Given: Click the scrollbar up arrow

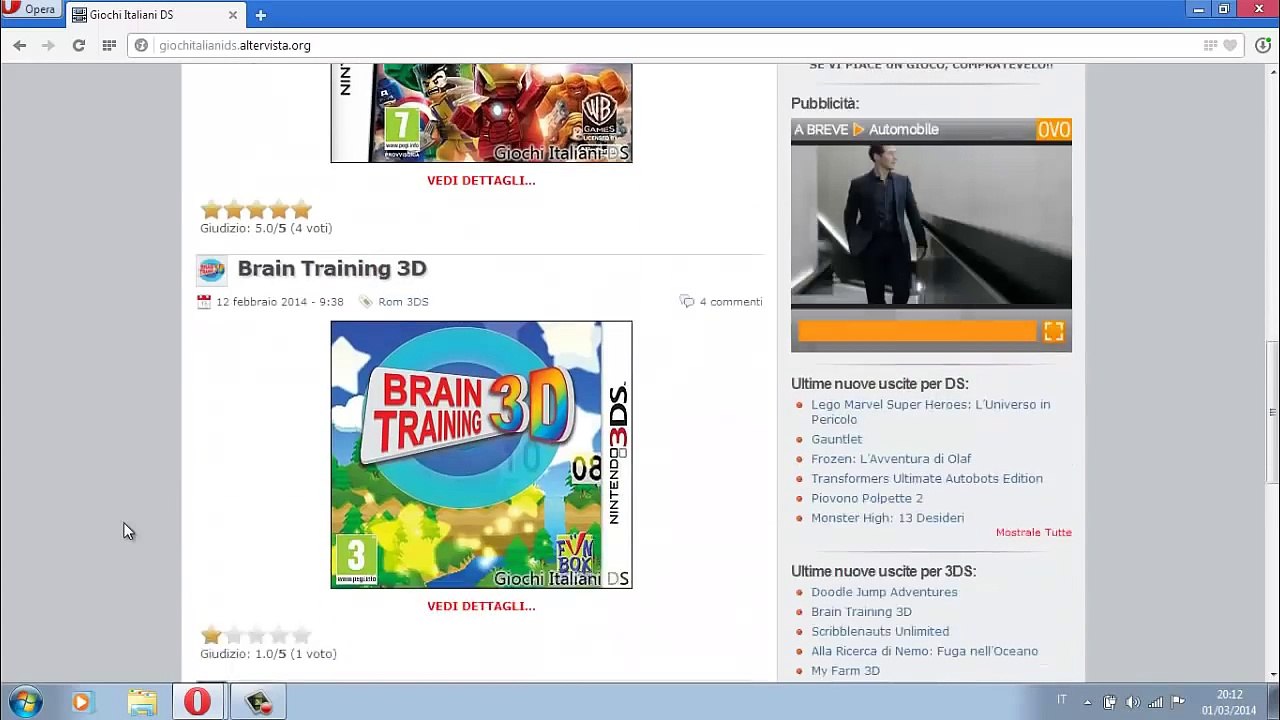Looking at the screenshot, I should pos(1272,71).
